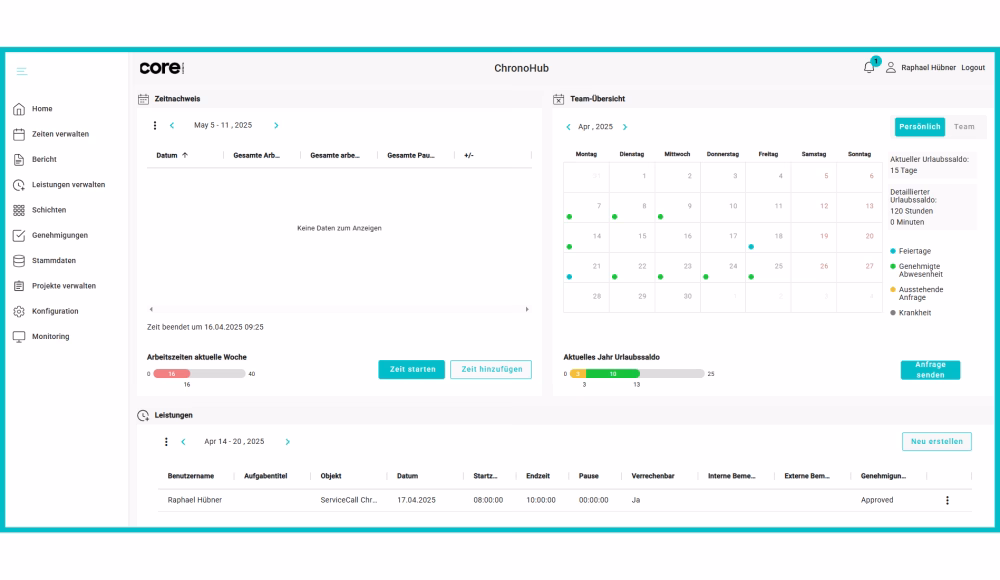Go to next week after May 5 - 11
Screen dimensions: 1000x580
pyautogui.click(x=276, y=126)
